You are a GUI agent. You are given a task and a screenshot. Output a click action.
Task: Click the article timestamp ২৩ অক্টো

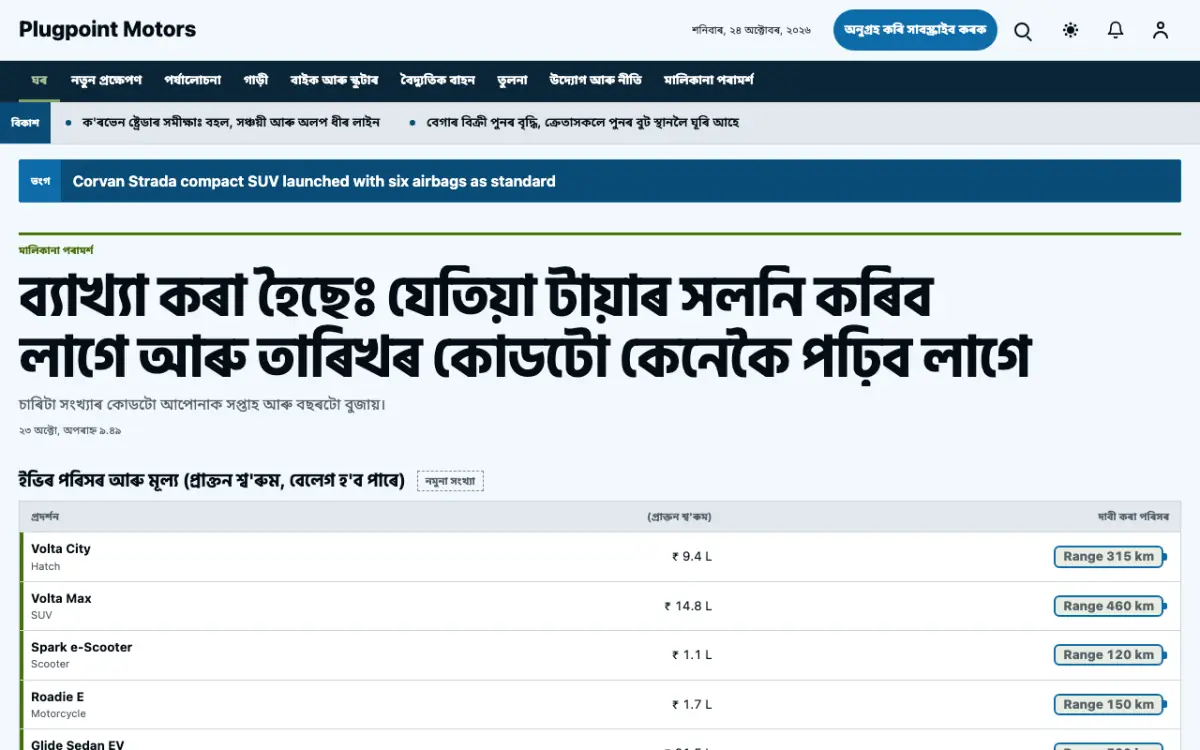pos(70,431)
